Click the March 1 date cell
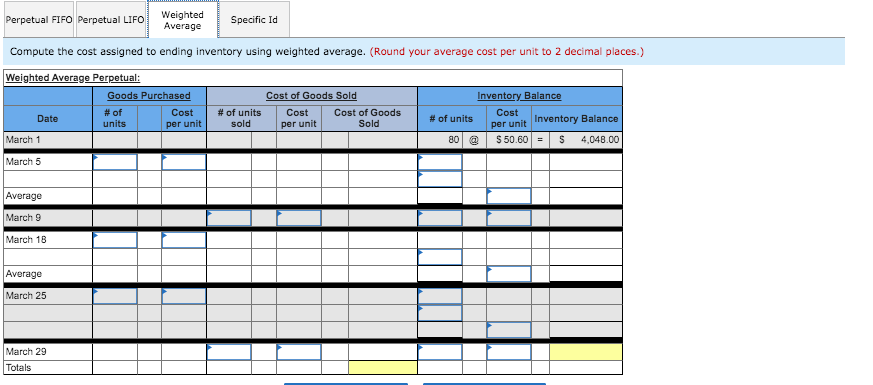873x385 pixels. tap(48, 140)
